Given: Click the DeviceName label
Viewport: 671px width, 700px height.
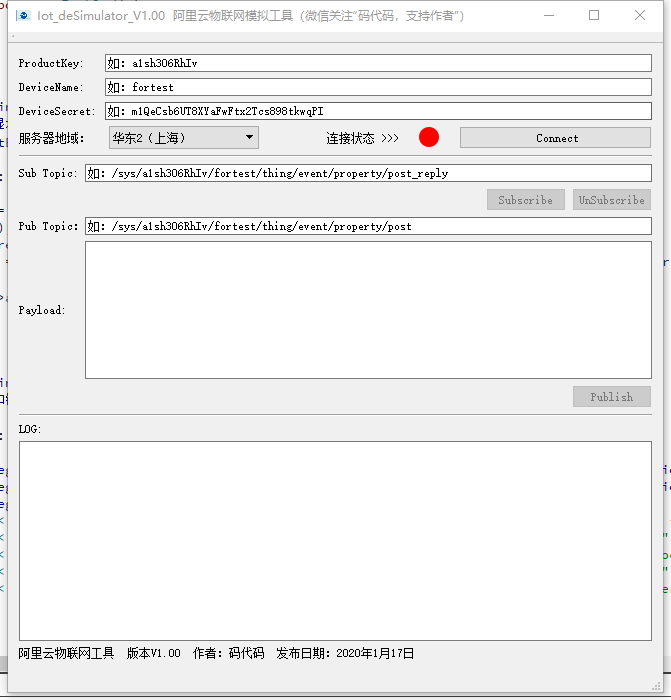Looking at the screenshot, I should click(50, 88).
